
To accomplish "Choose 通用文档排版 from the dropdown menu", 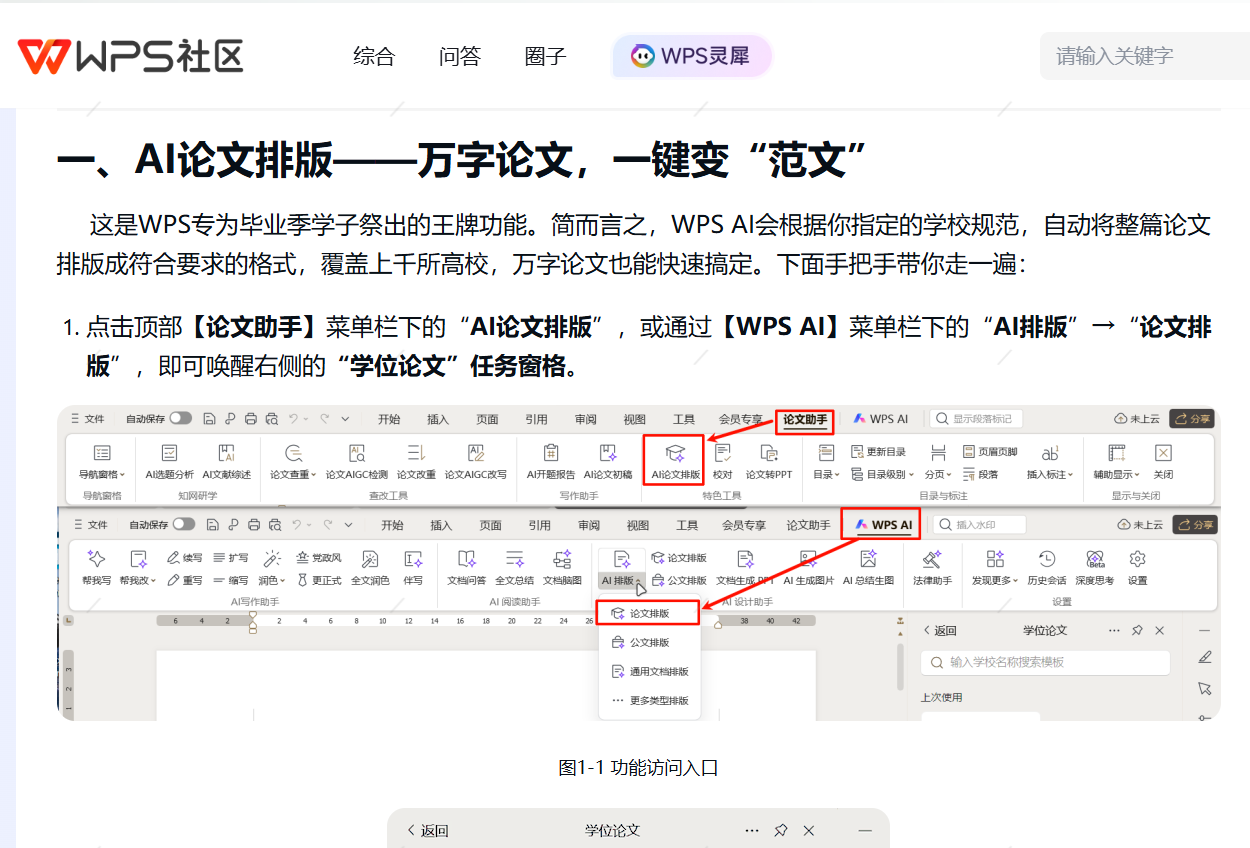I will pos(649,671).
